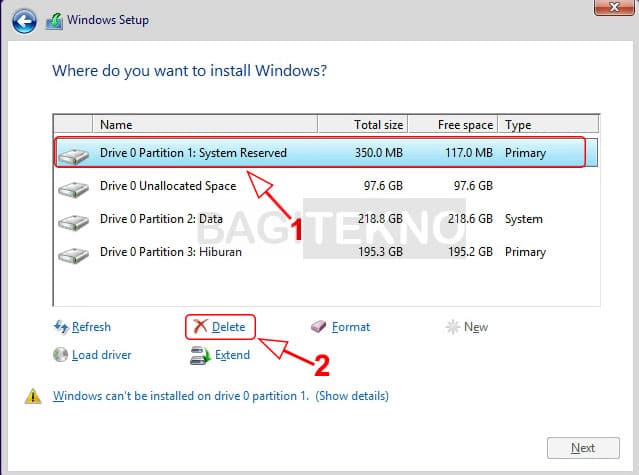This screenshot has height=475, width=639.
Task: Click the 97.6 GB free space cell
Action: [x=473, y=186]
